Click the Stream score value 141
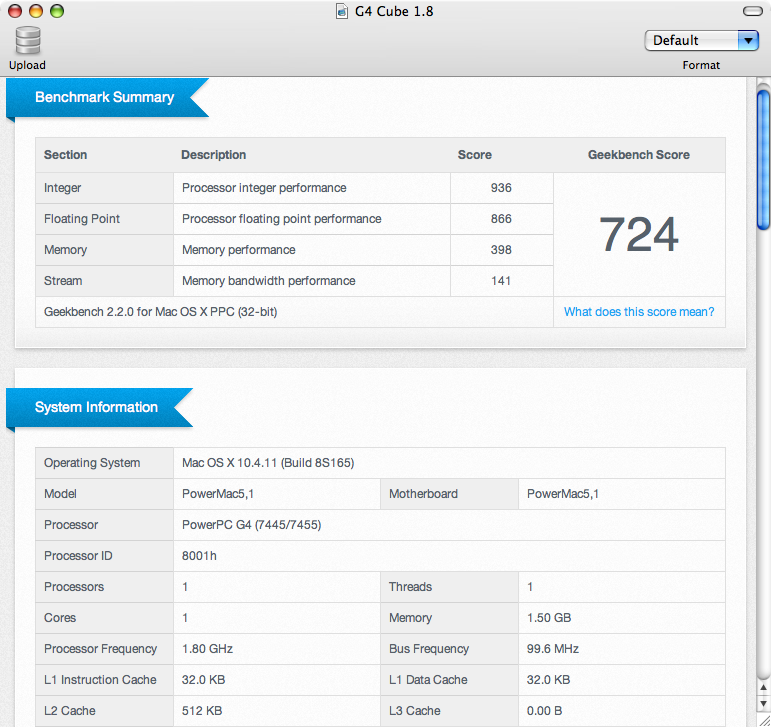 pyautogui.click(x=501, y=281)
